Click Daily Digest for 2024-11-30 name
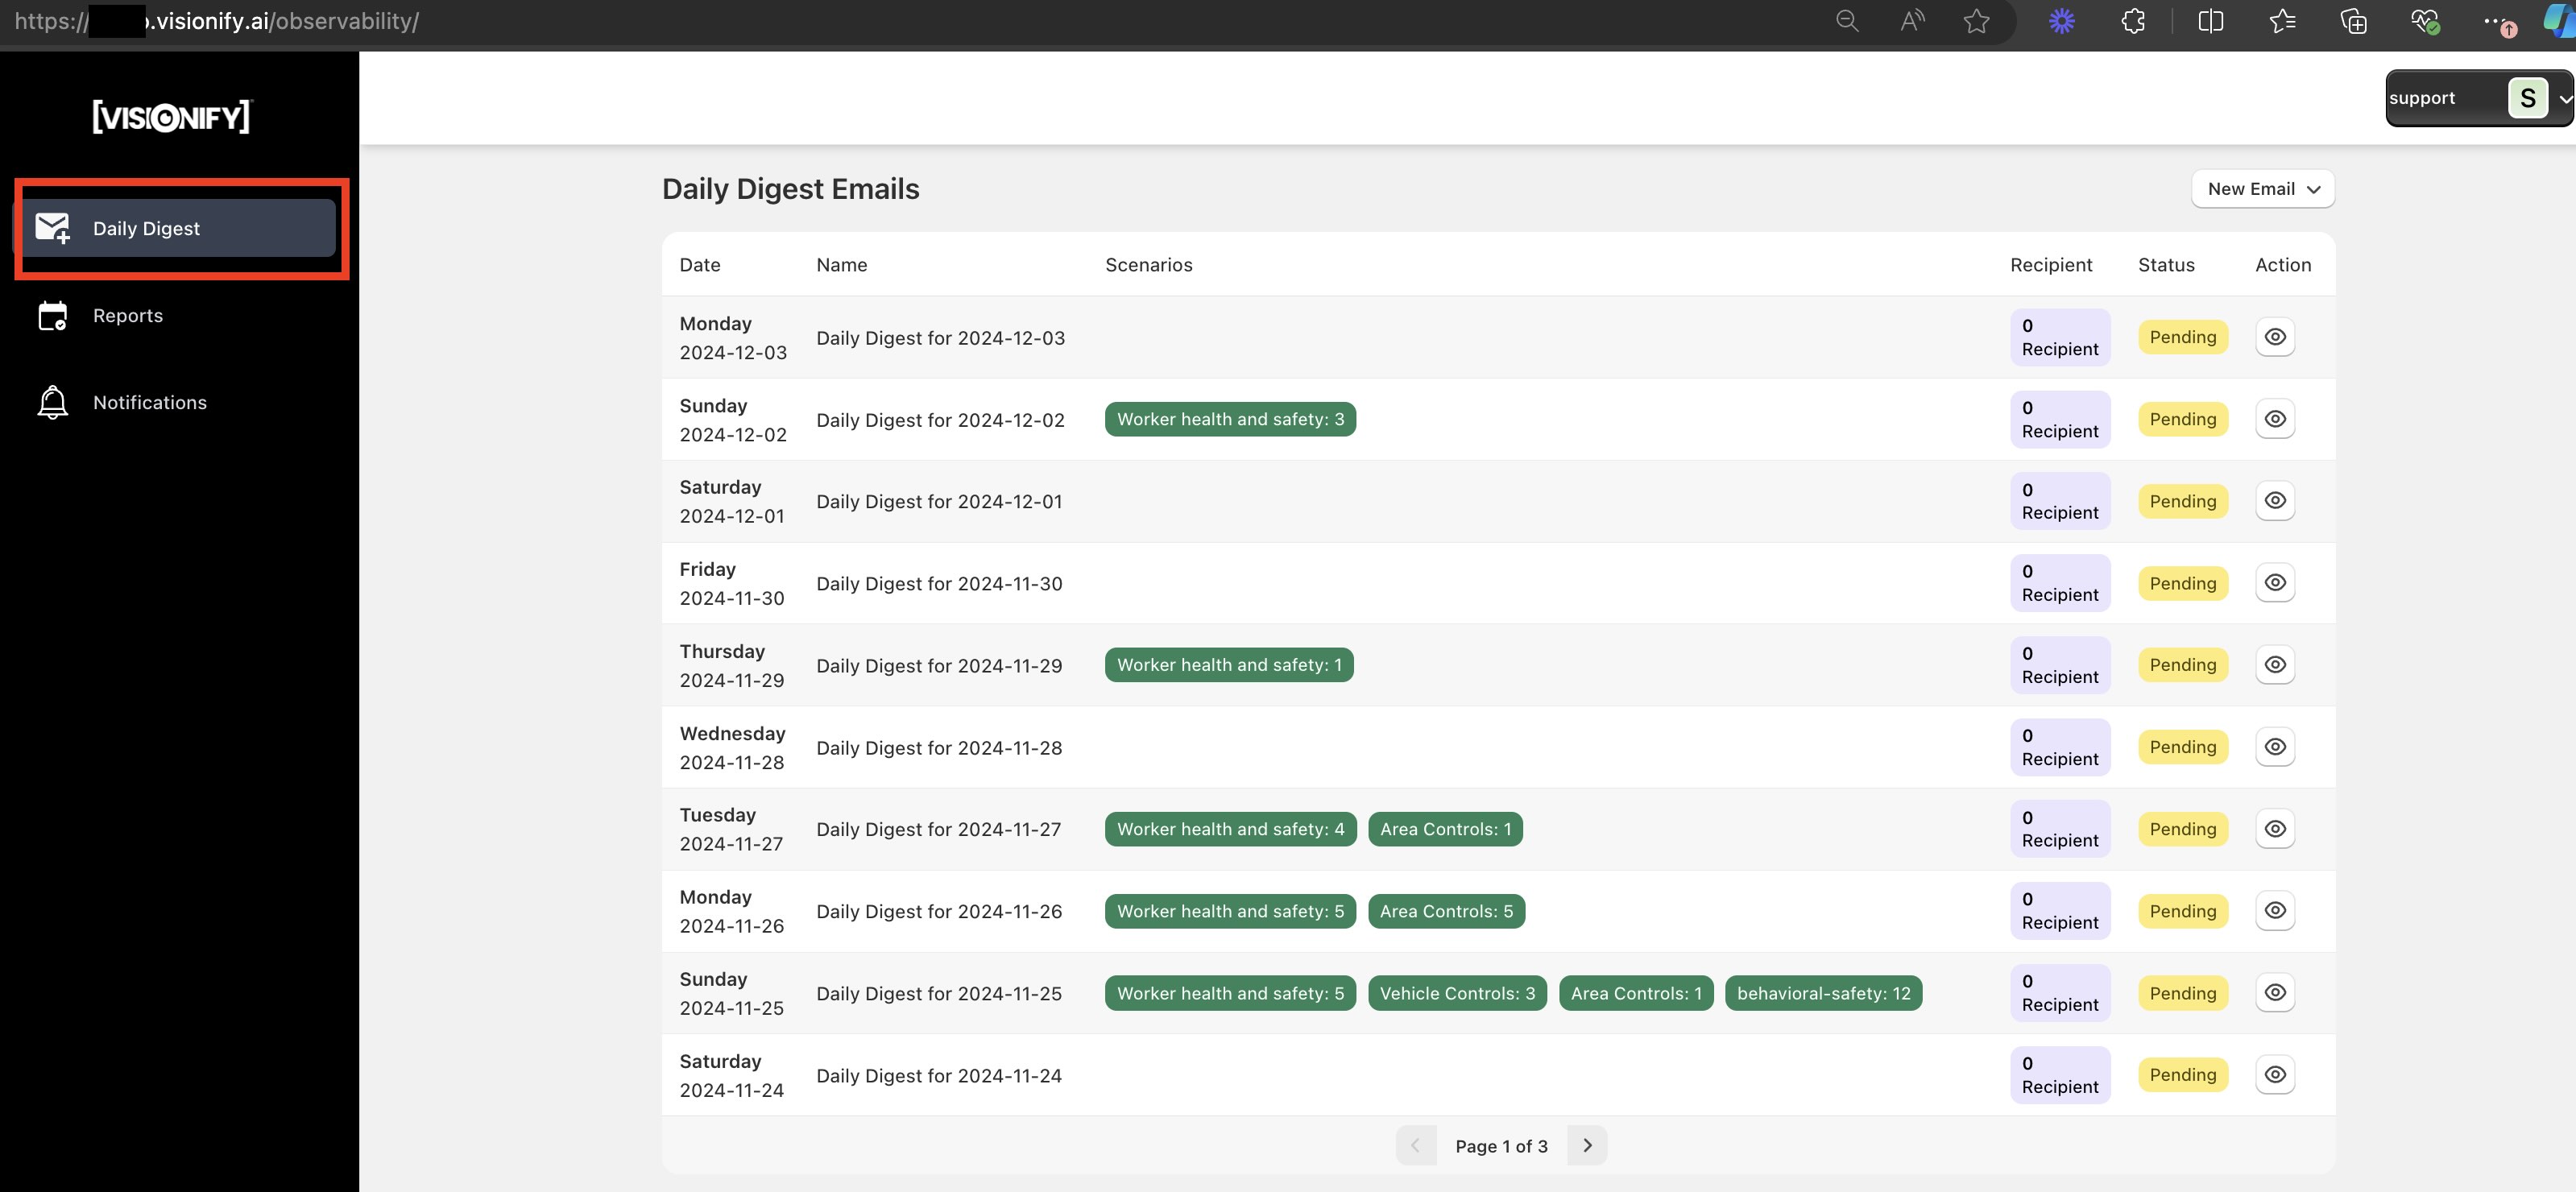The height and width of the screenshot is (1192, 2576). tap(939, 584)
